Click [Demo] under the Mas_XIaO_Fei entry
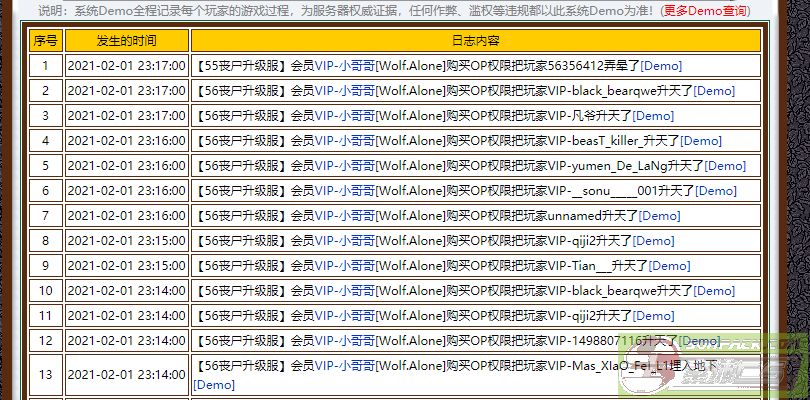The height and width of the screenshot is (400, 810). pos(214,385)
